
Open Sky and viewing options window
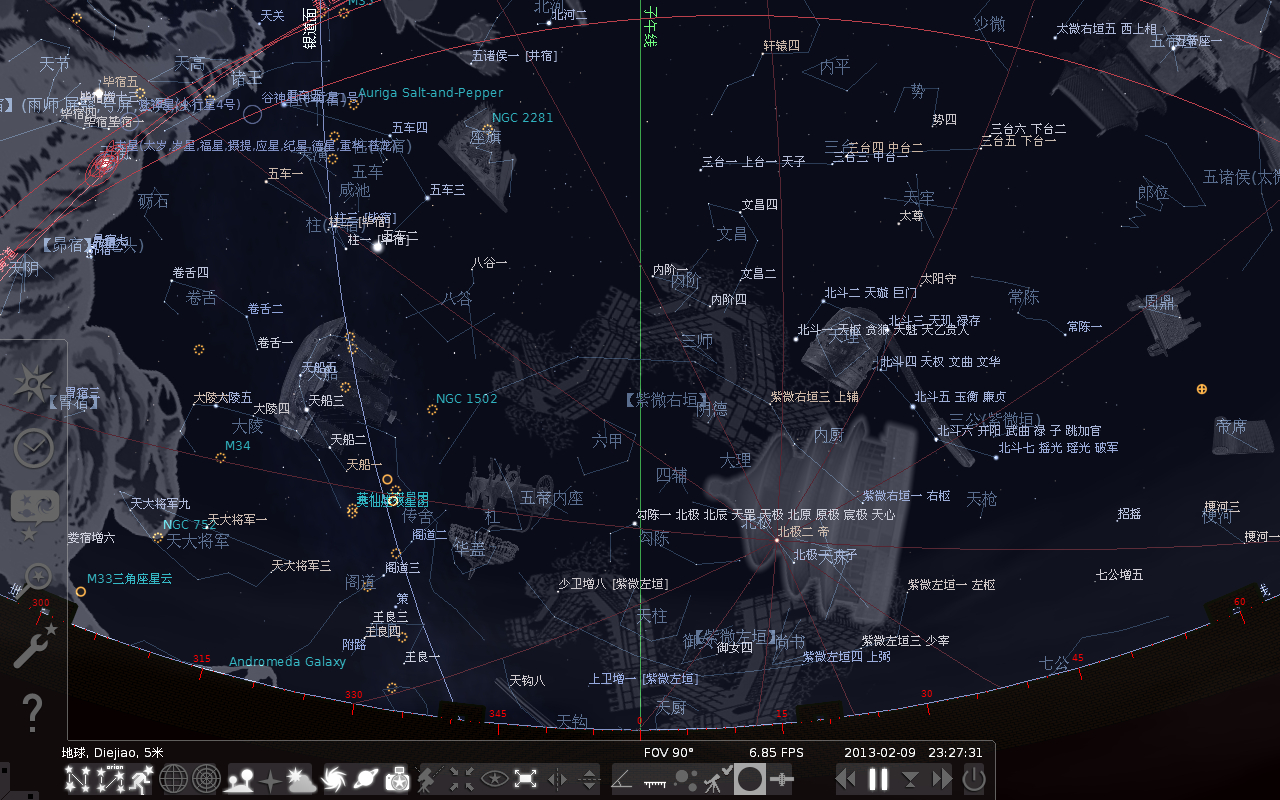tap(34, 512)
